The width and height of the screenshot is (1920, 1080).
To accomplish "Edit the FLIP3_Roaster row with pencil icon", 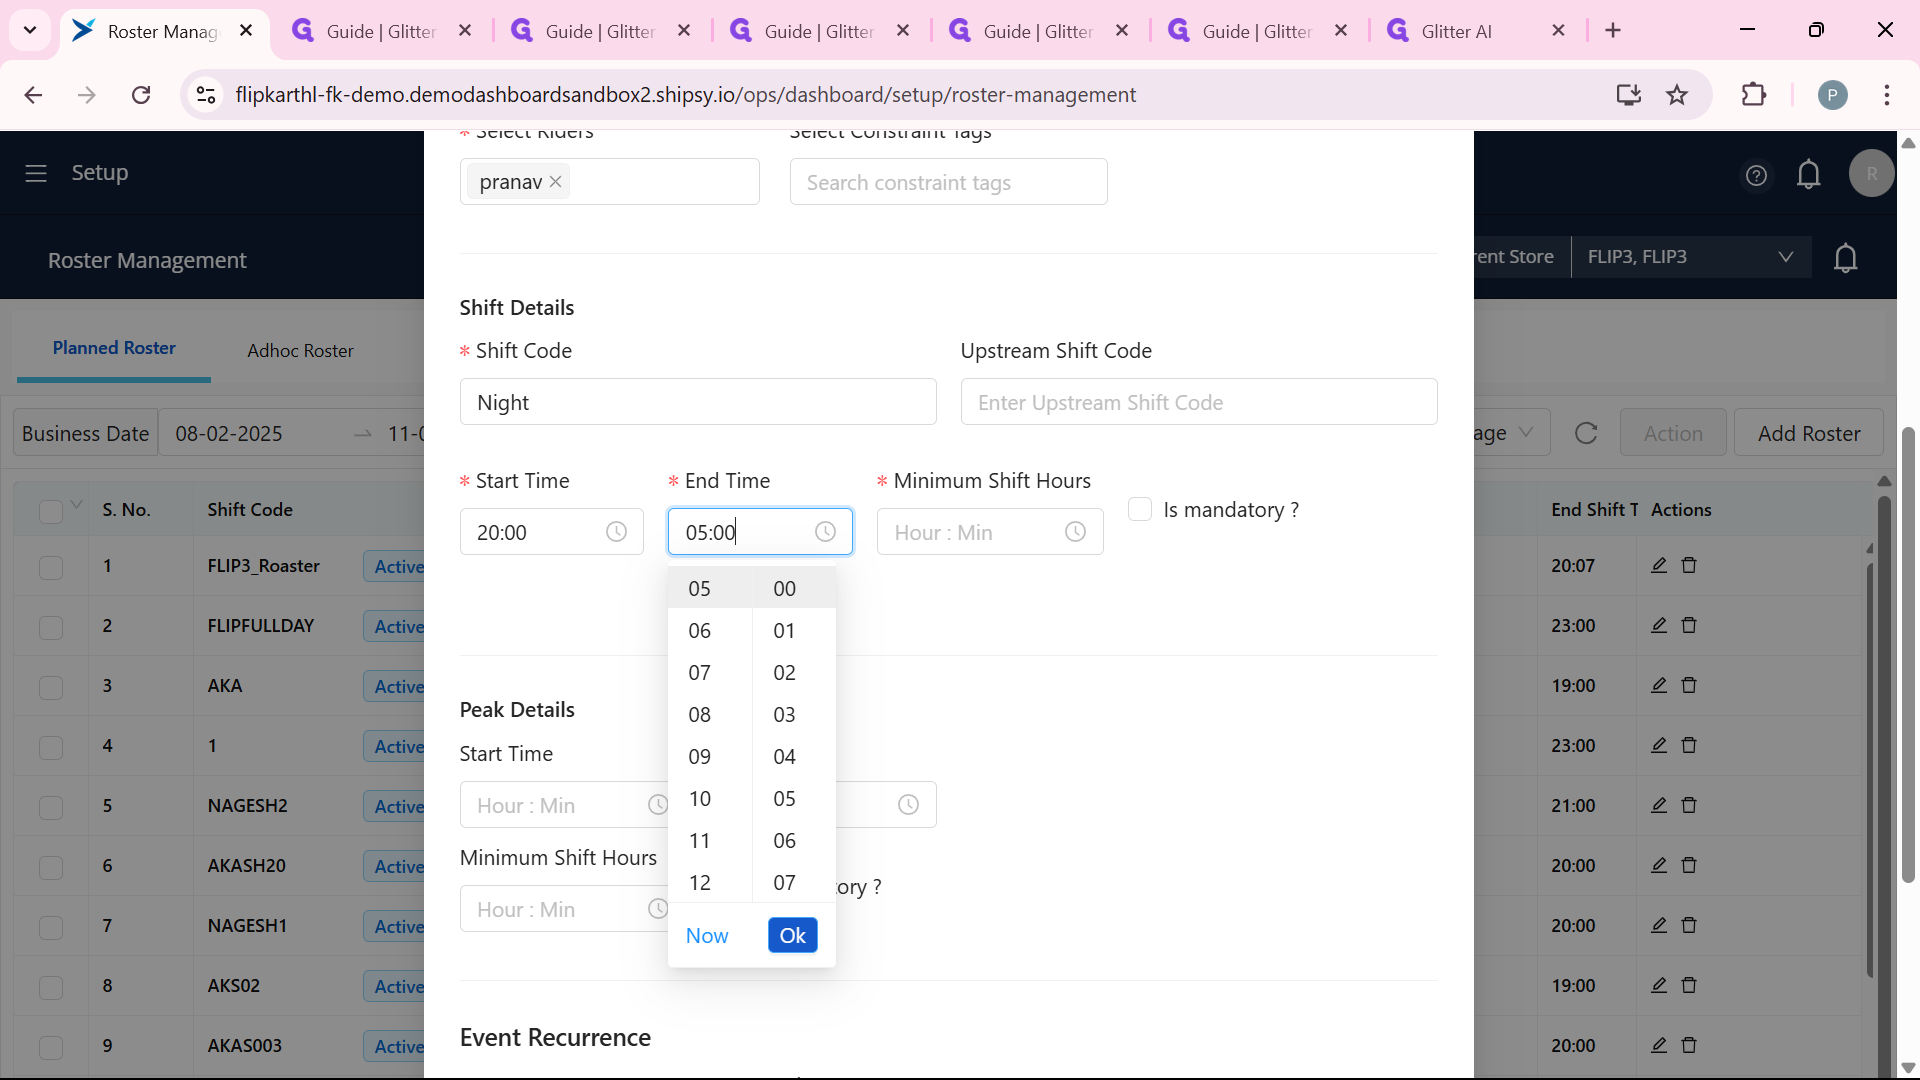I will point(1659,565).
